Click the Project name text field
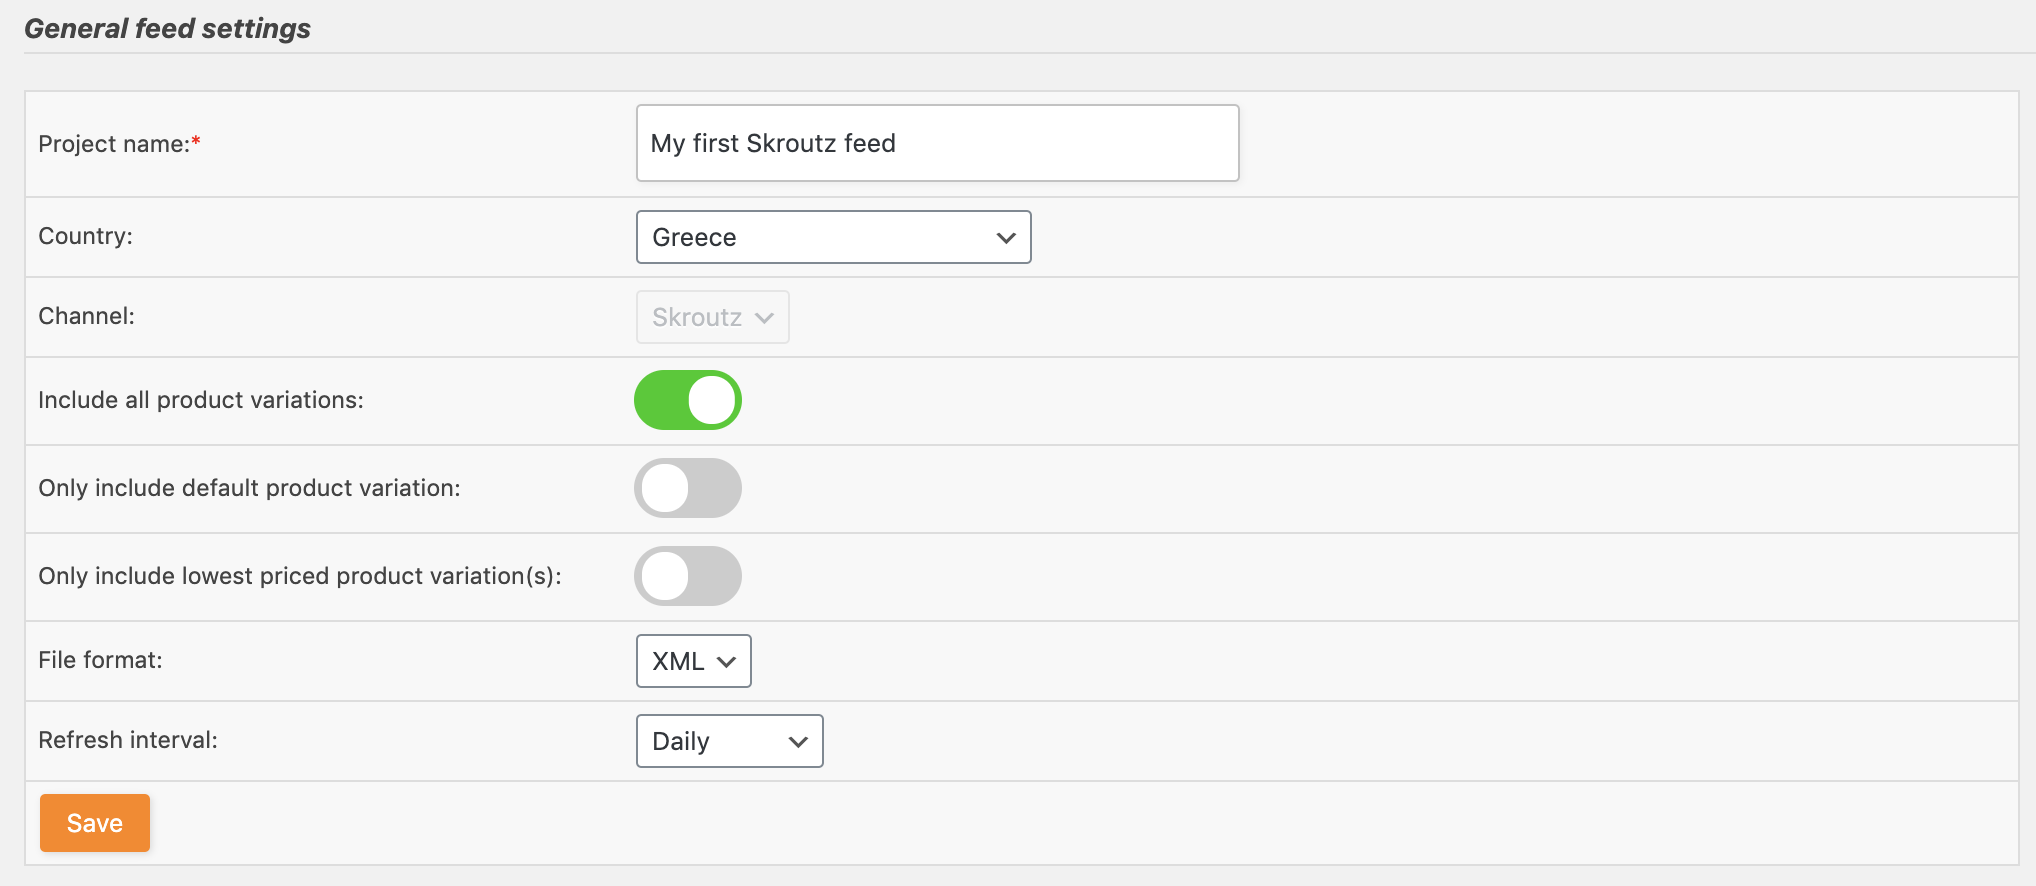 point(937,143)
